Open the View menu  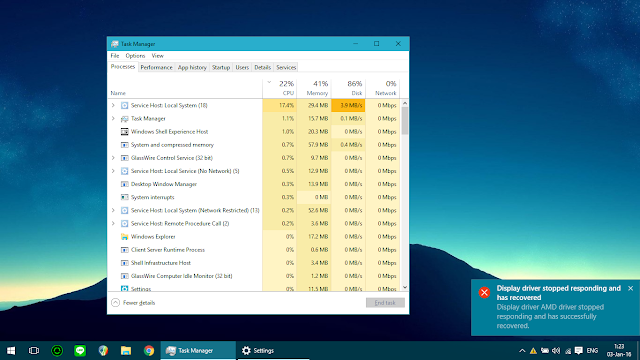158,56
